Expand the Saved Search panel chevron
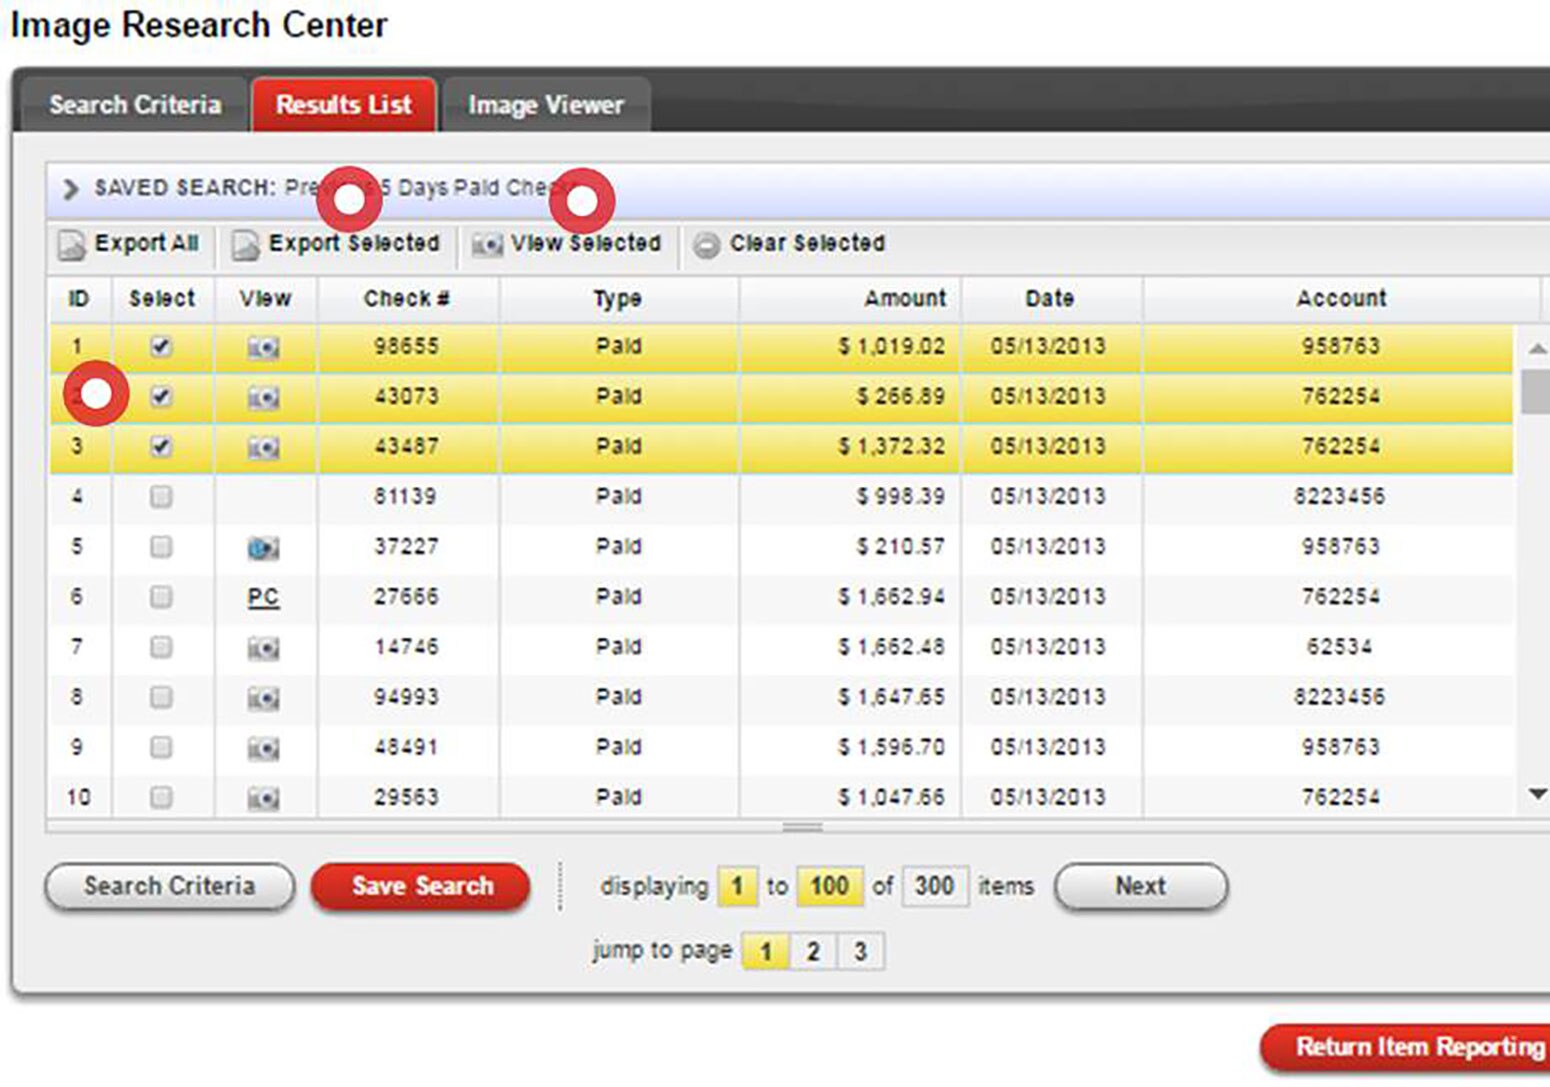1550x1087 pixels. click(x=70, y=189)
